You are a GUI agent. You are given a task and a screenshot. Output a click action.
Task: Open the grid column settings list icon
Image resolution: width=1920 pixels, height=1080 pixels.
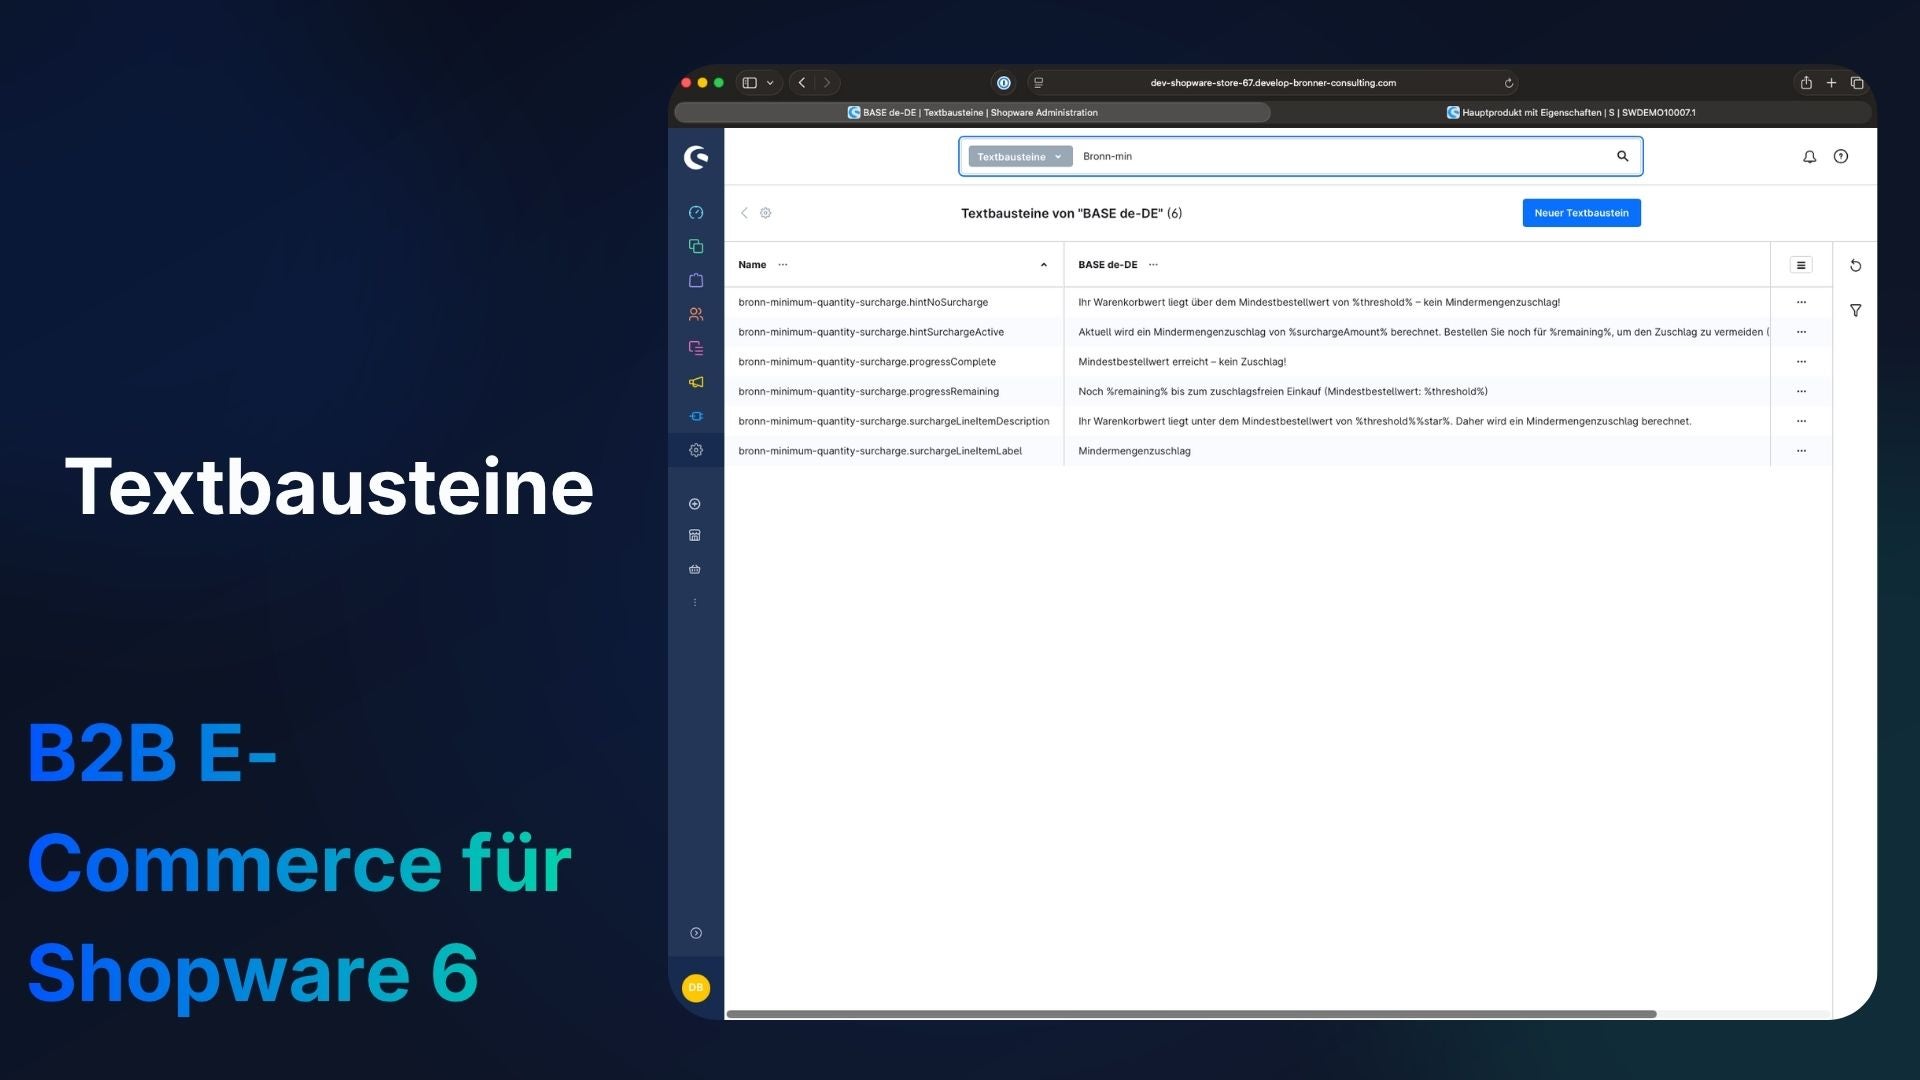[x=1801, y=265]
